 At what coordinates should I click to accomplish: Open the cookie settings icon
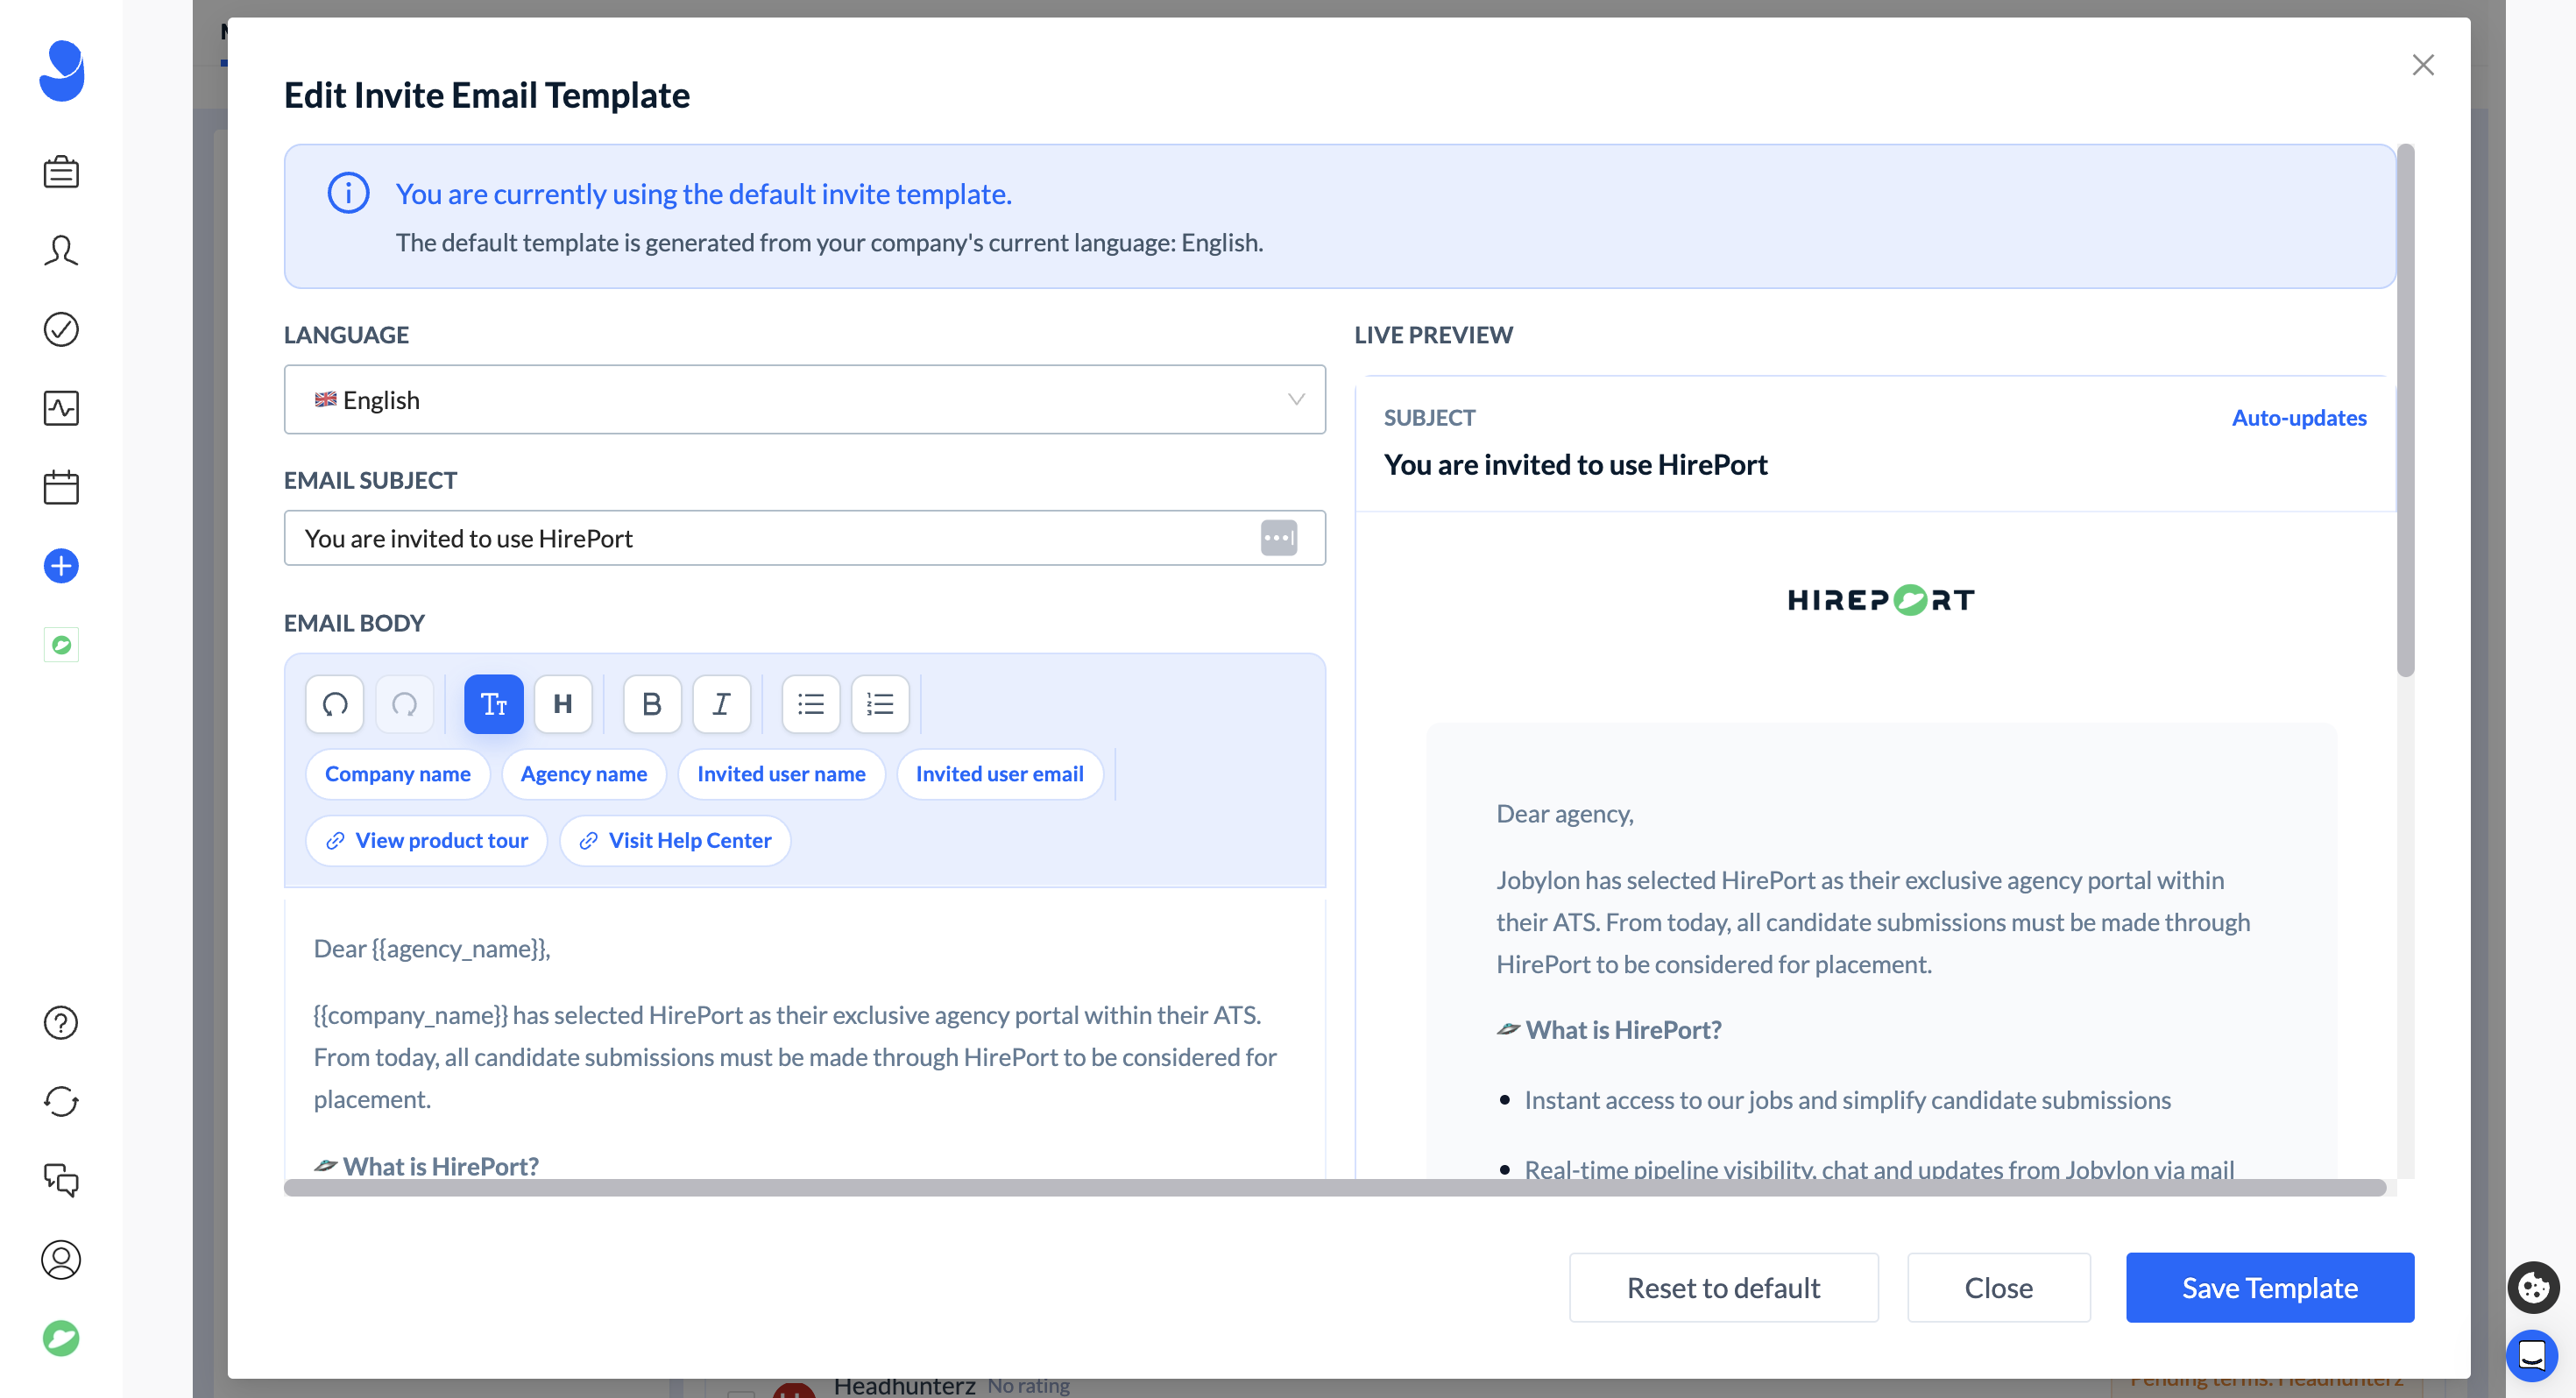pos(2533,1287)
